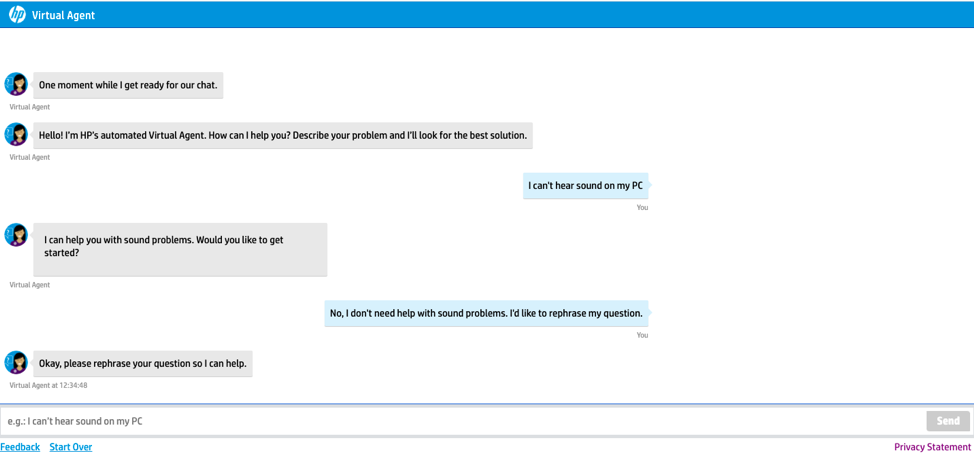
Task: Click the "Okay, please rephrase your question" message
Action: coord(142,363)
